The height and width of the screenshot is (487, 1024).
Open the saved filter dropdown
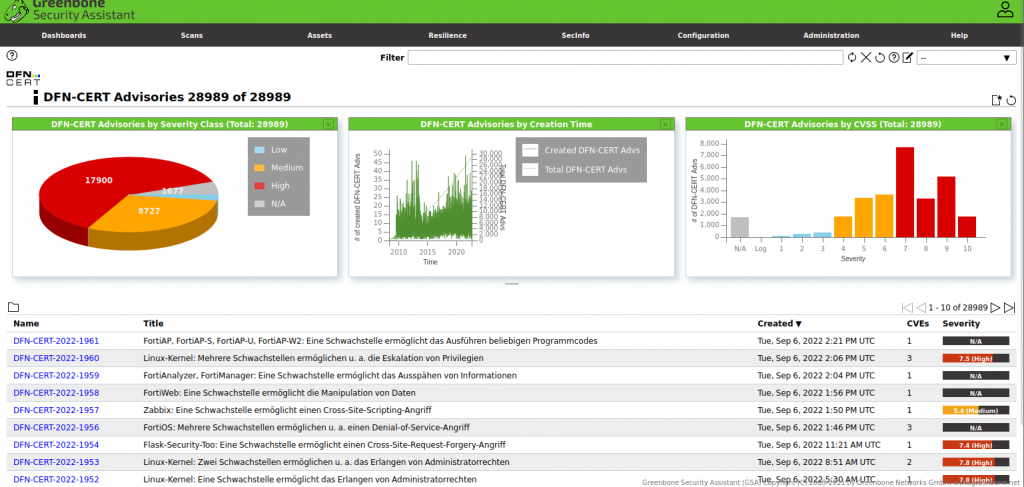click(x=967, y=57)
